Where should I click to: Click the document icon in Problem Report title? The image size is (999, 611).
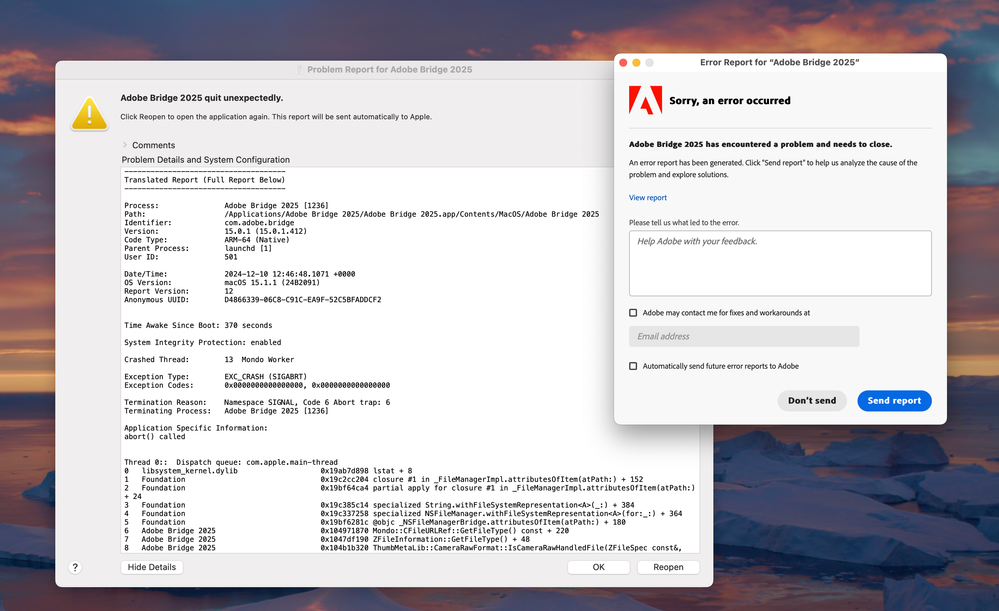[x=299, y=69]
